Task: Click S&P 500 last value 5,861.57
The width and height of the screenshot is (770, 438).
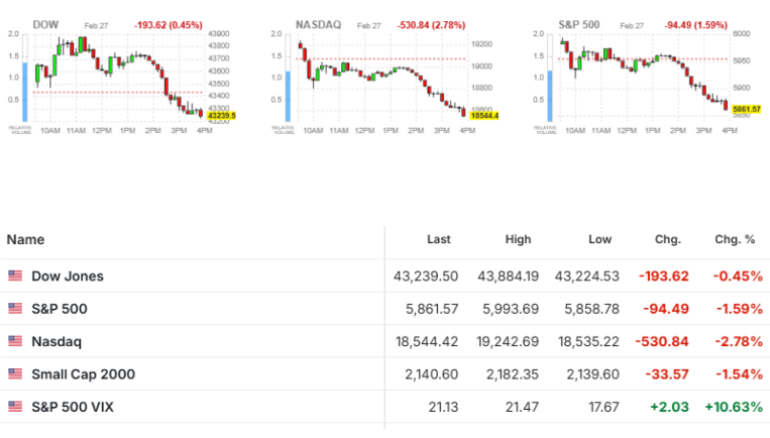Action: (432, 309)
